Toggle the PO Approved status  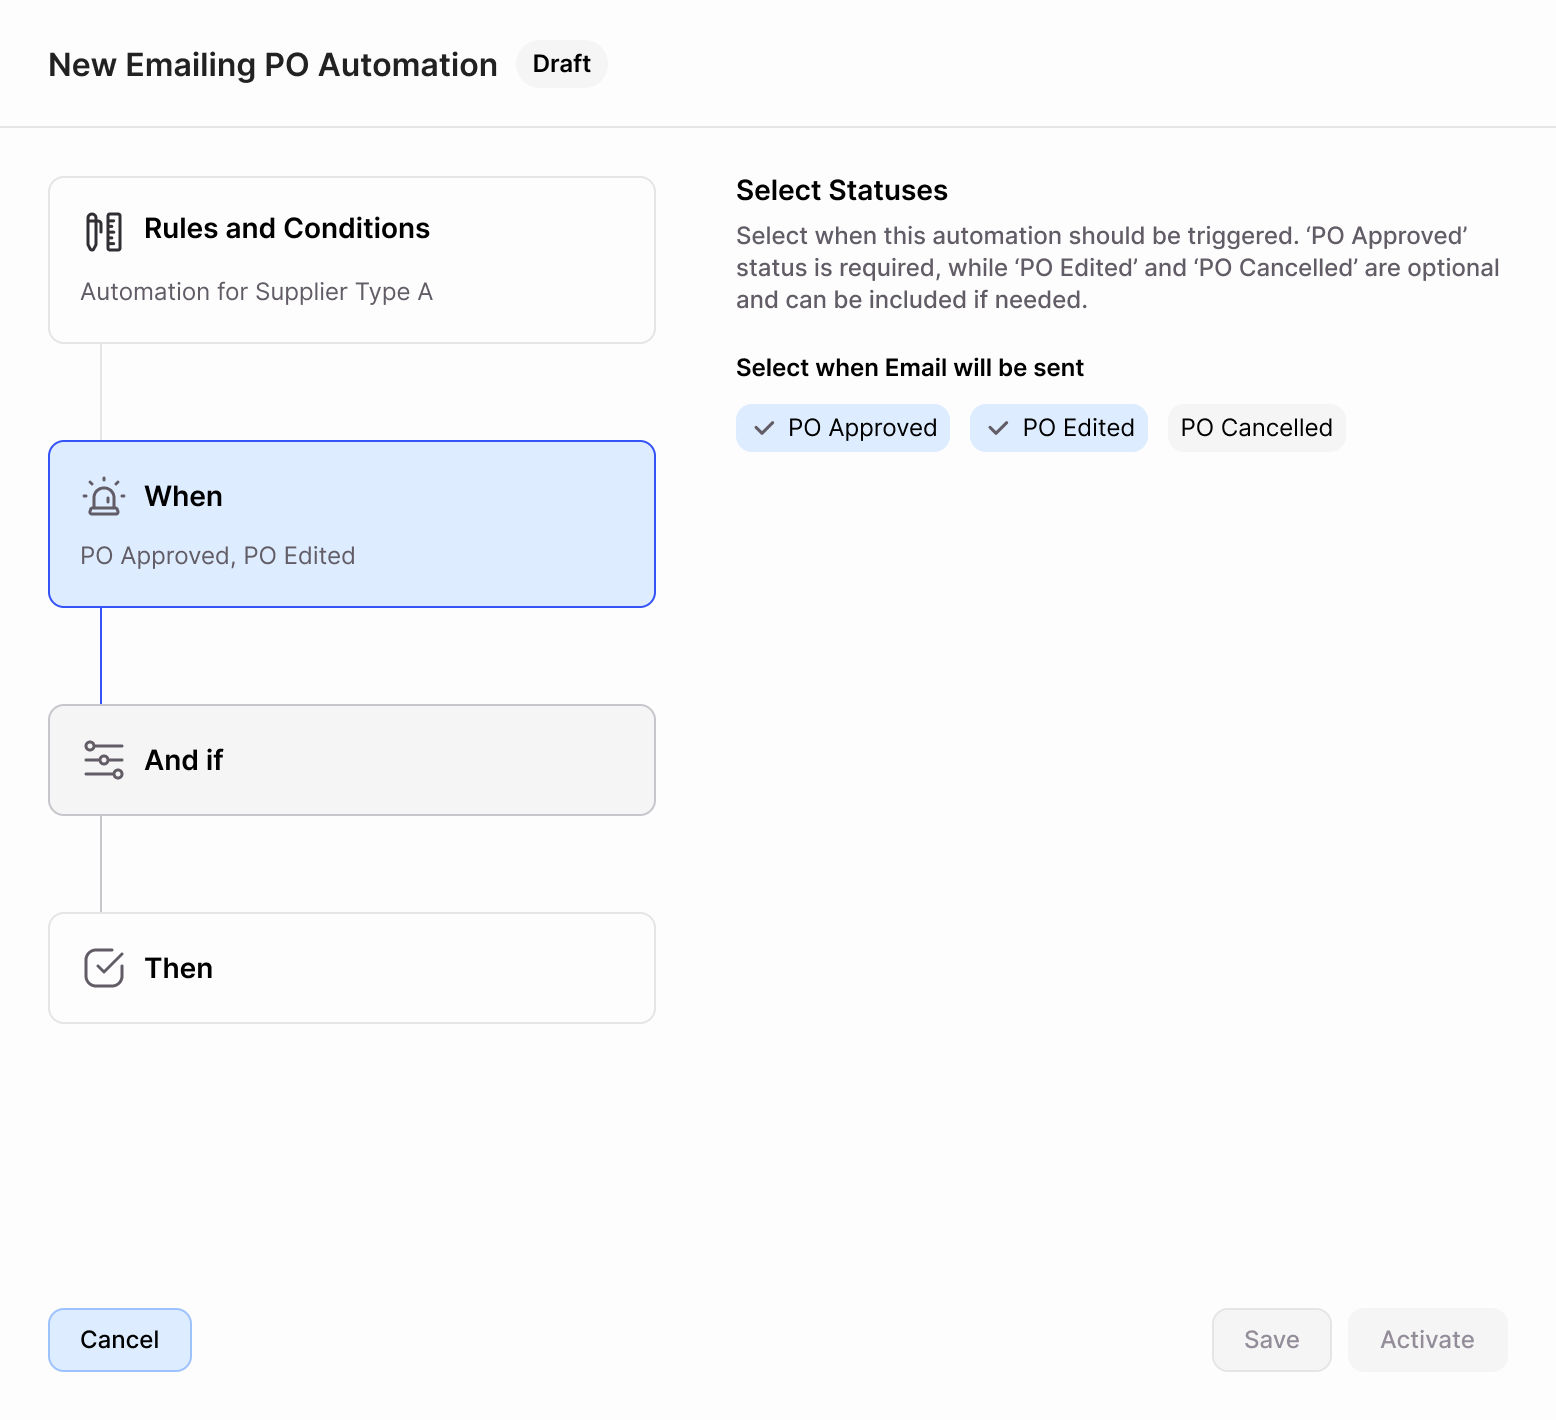(x=842, y=427)
